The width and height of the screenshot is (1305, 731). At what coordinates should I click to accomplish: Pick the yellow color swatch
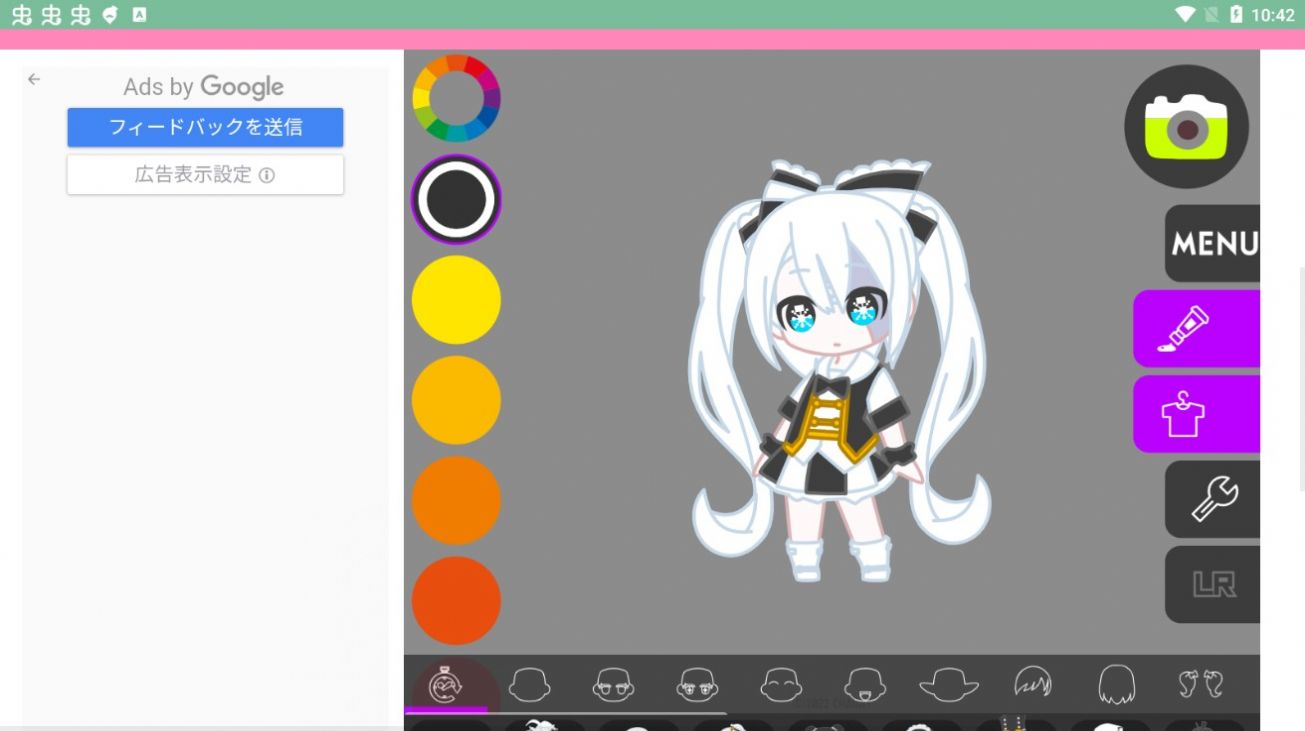click(456, 300)
